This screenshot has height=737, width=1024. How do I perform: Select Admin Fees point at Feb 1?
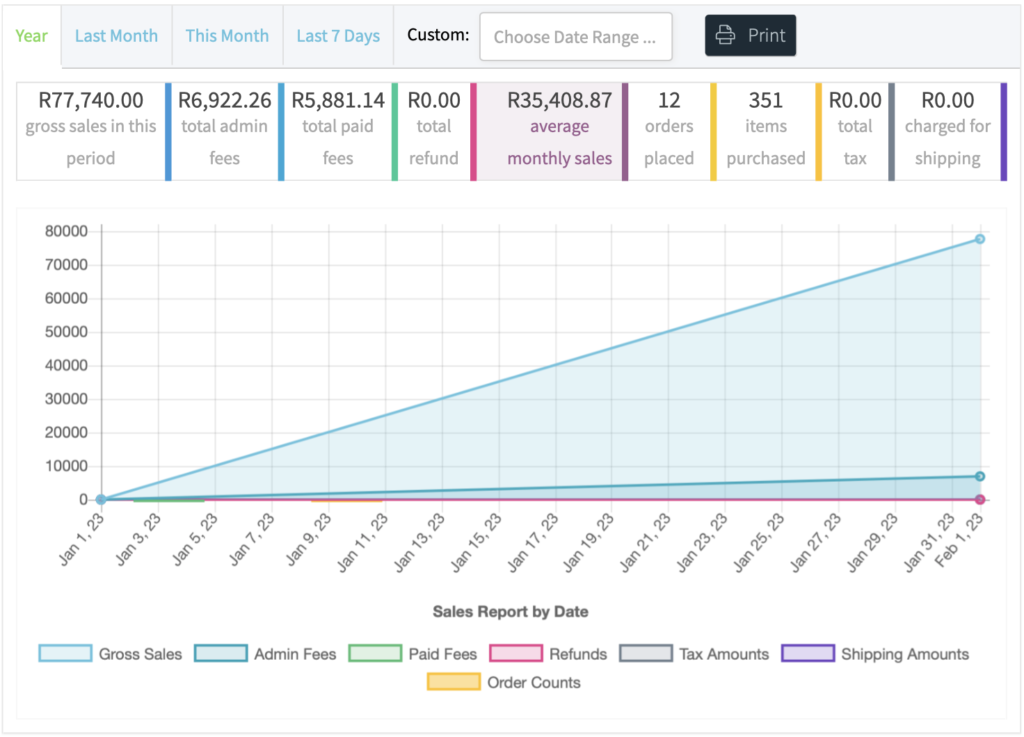[x=980, y=477]
